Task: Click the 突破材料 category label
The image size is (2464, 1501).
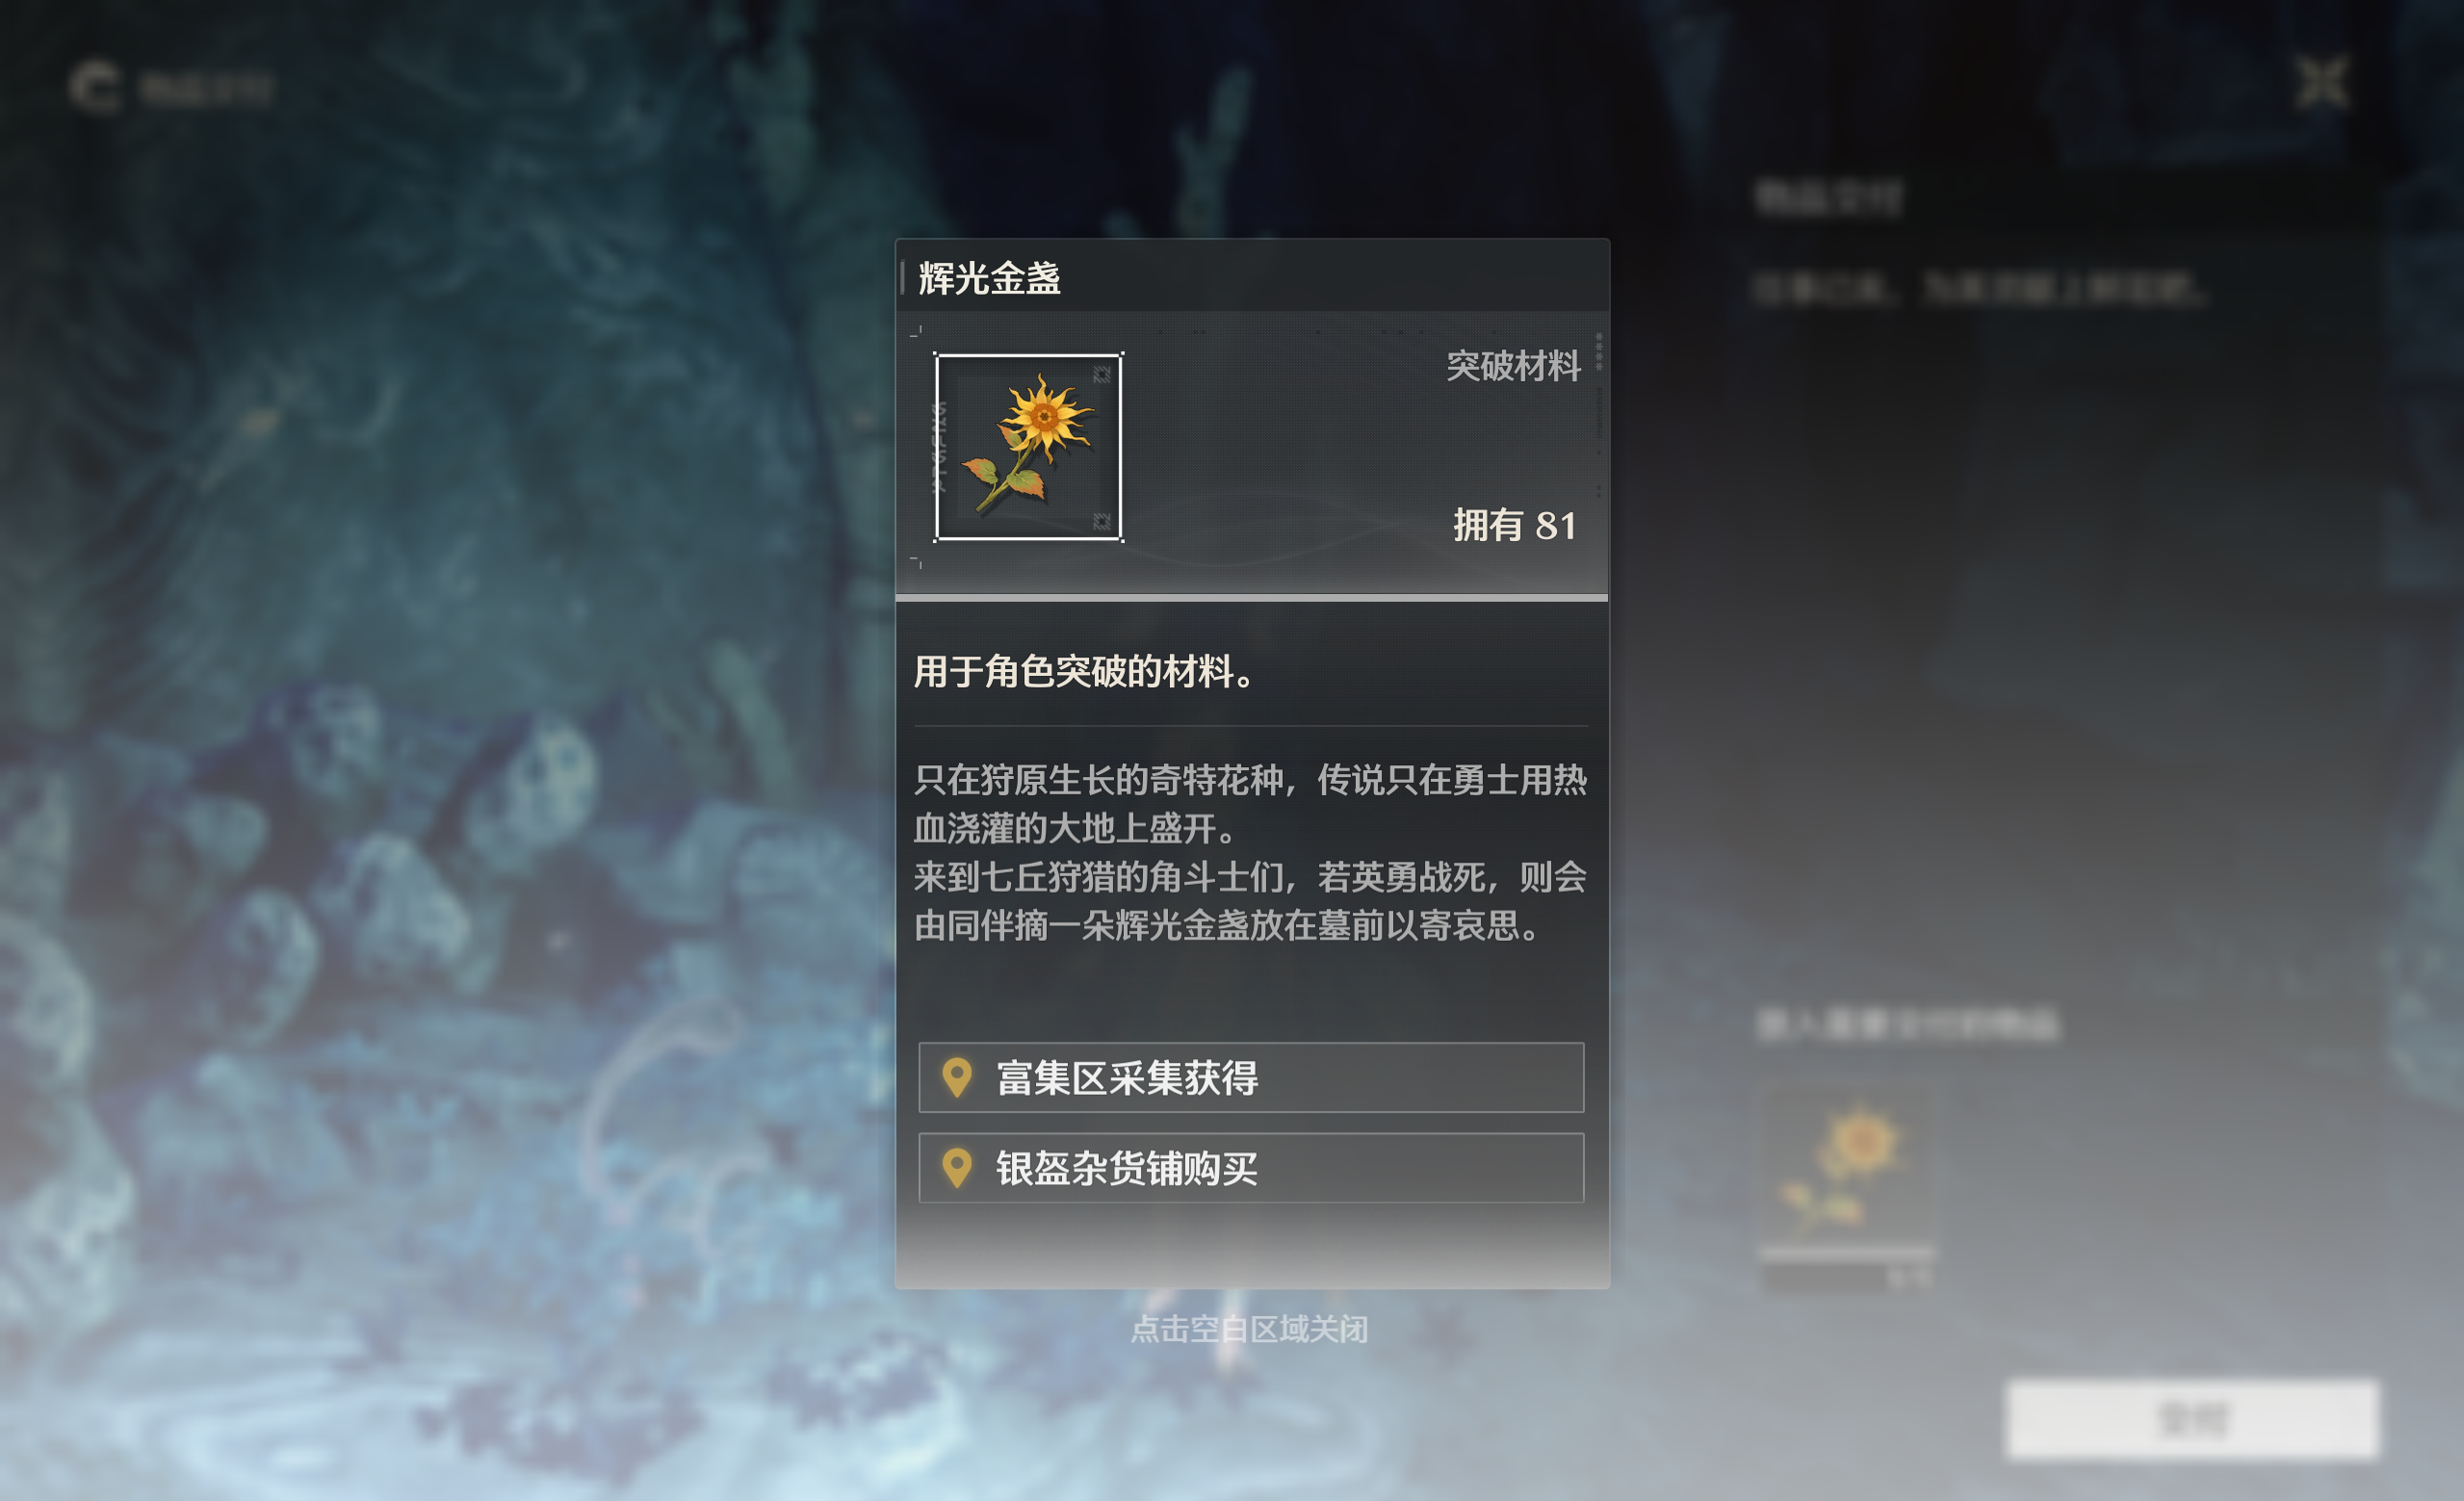Action: pyautogui.click(x=1513, y=366)
